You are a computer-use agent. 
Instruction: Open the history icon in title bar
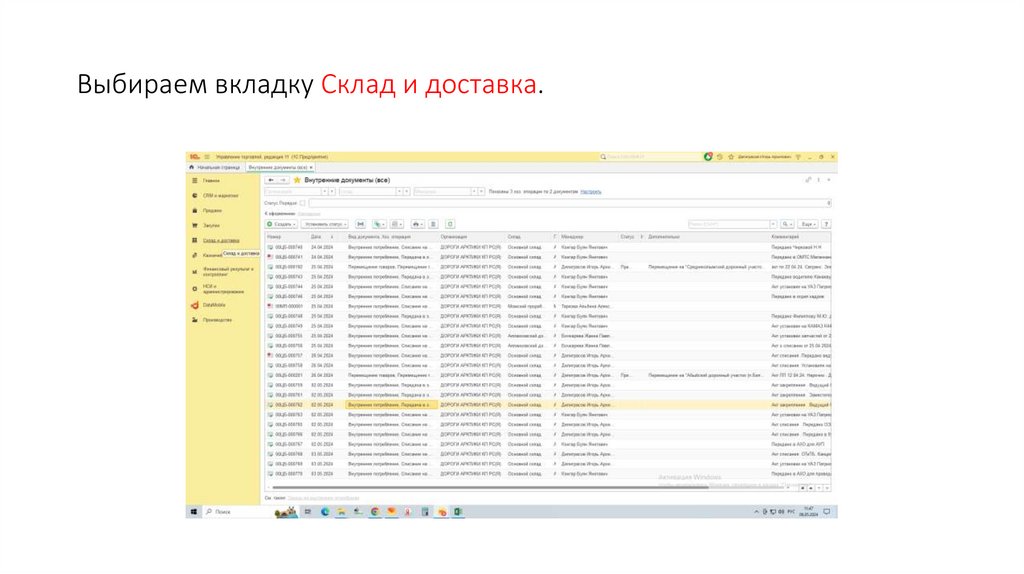[720, 157]
